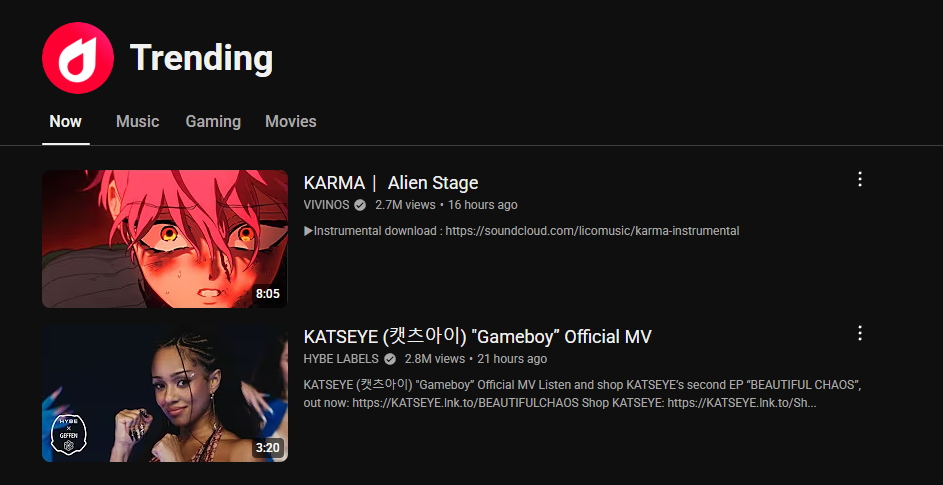Click the red Trending flame logo
Screen dimensions: 943x485
(78, 58)
